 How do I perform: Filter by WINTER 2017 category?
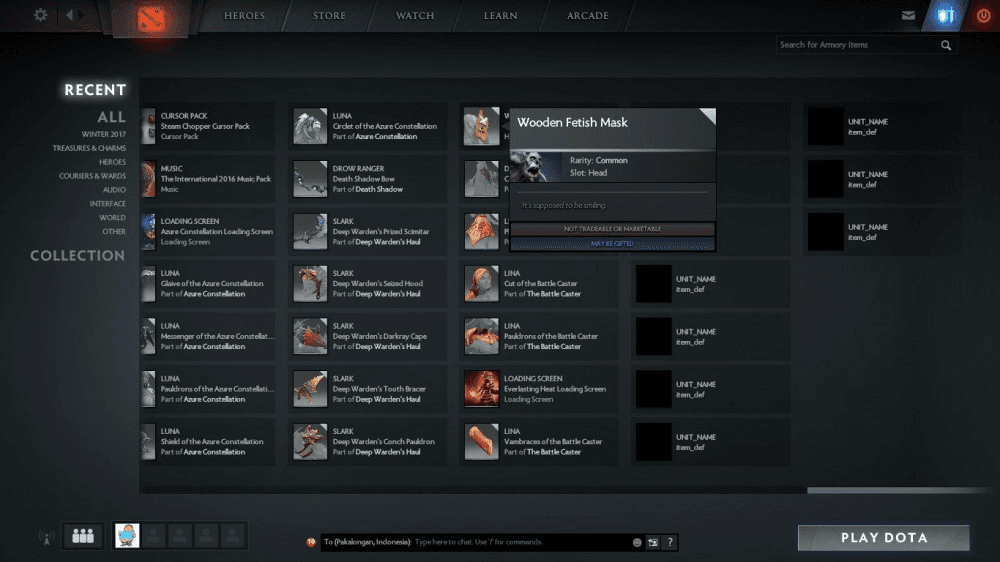(103, 135)
